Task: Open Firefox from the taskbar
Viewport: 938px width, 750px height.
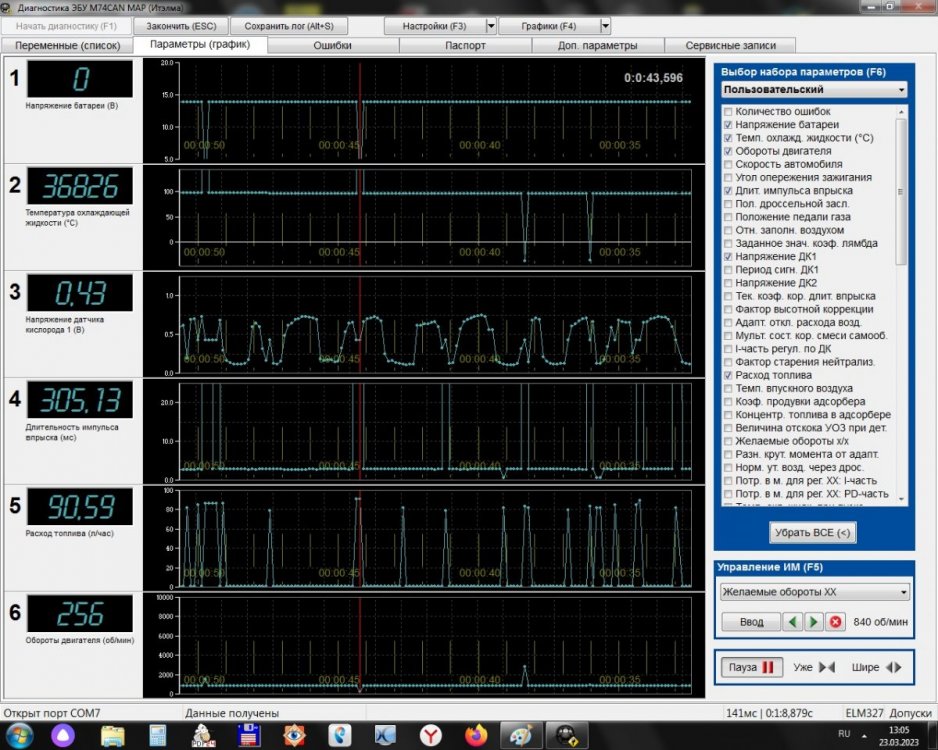Action: coord(475,735)
